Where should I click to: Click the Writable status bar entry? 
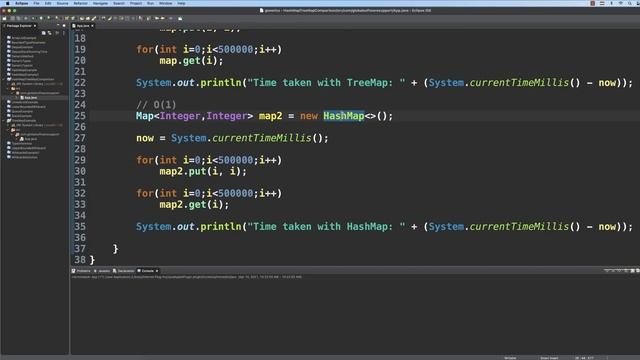click(510, 358)
